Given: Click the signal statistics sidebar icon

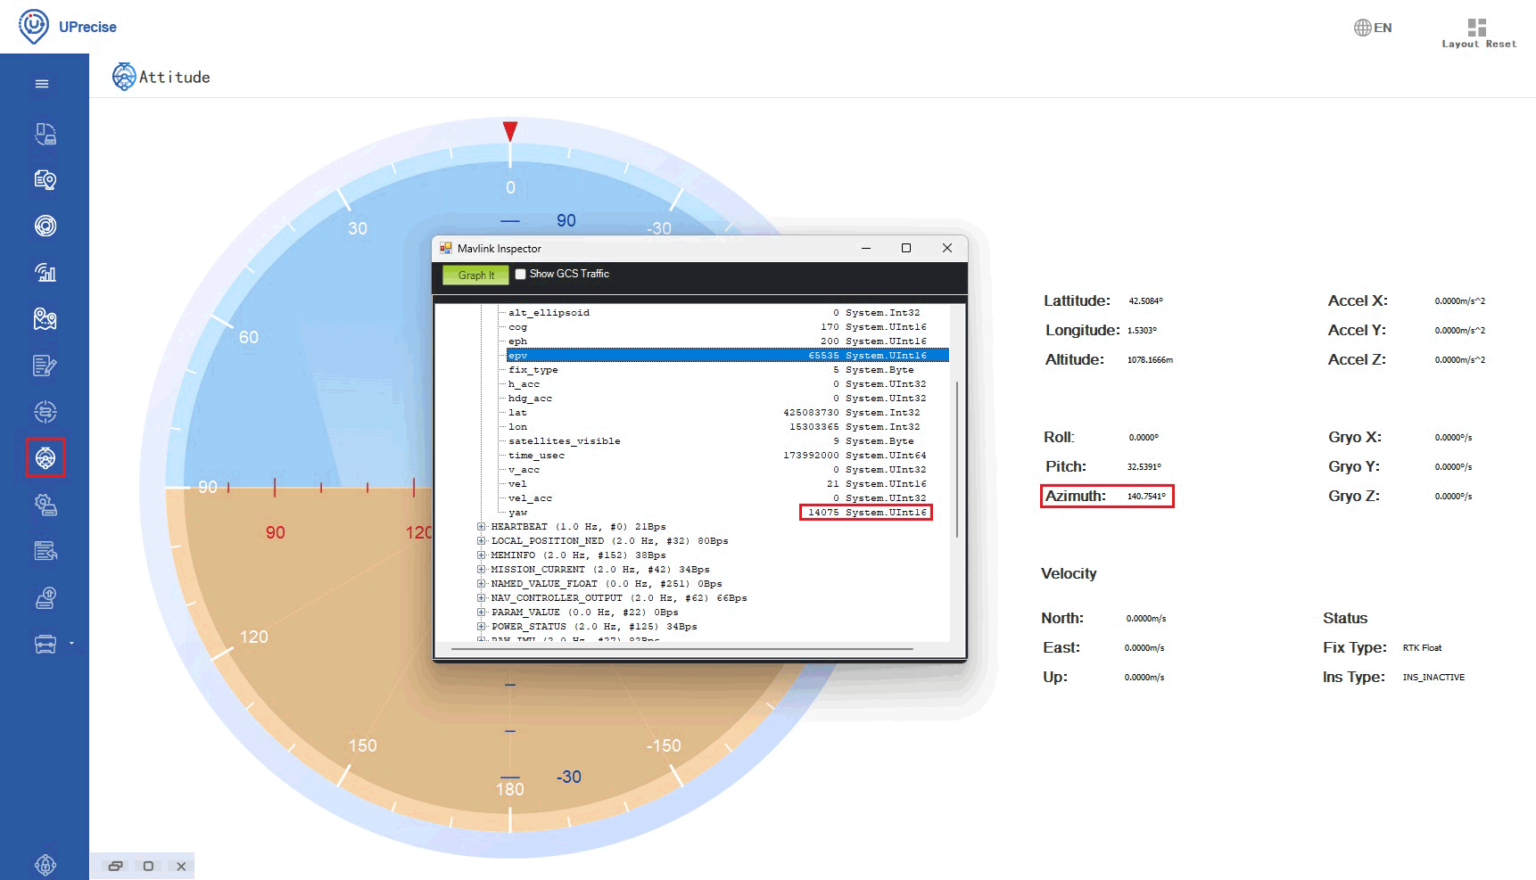Looking at the screenshot, I should coord(45,272).
